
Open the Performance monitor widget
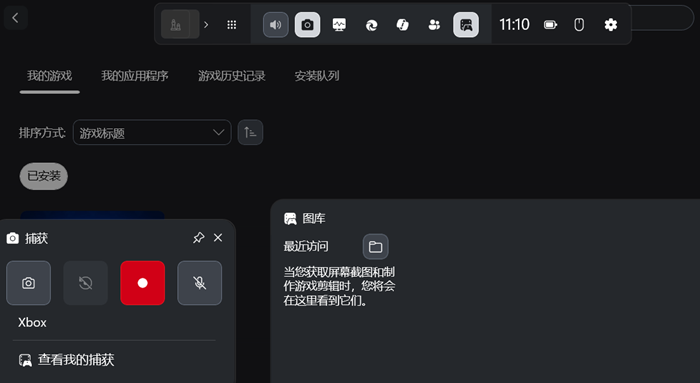(339, 25)
